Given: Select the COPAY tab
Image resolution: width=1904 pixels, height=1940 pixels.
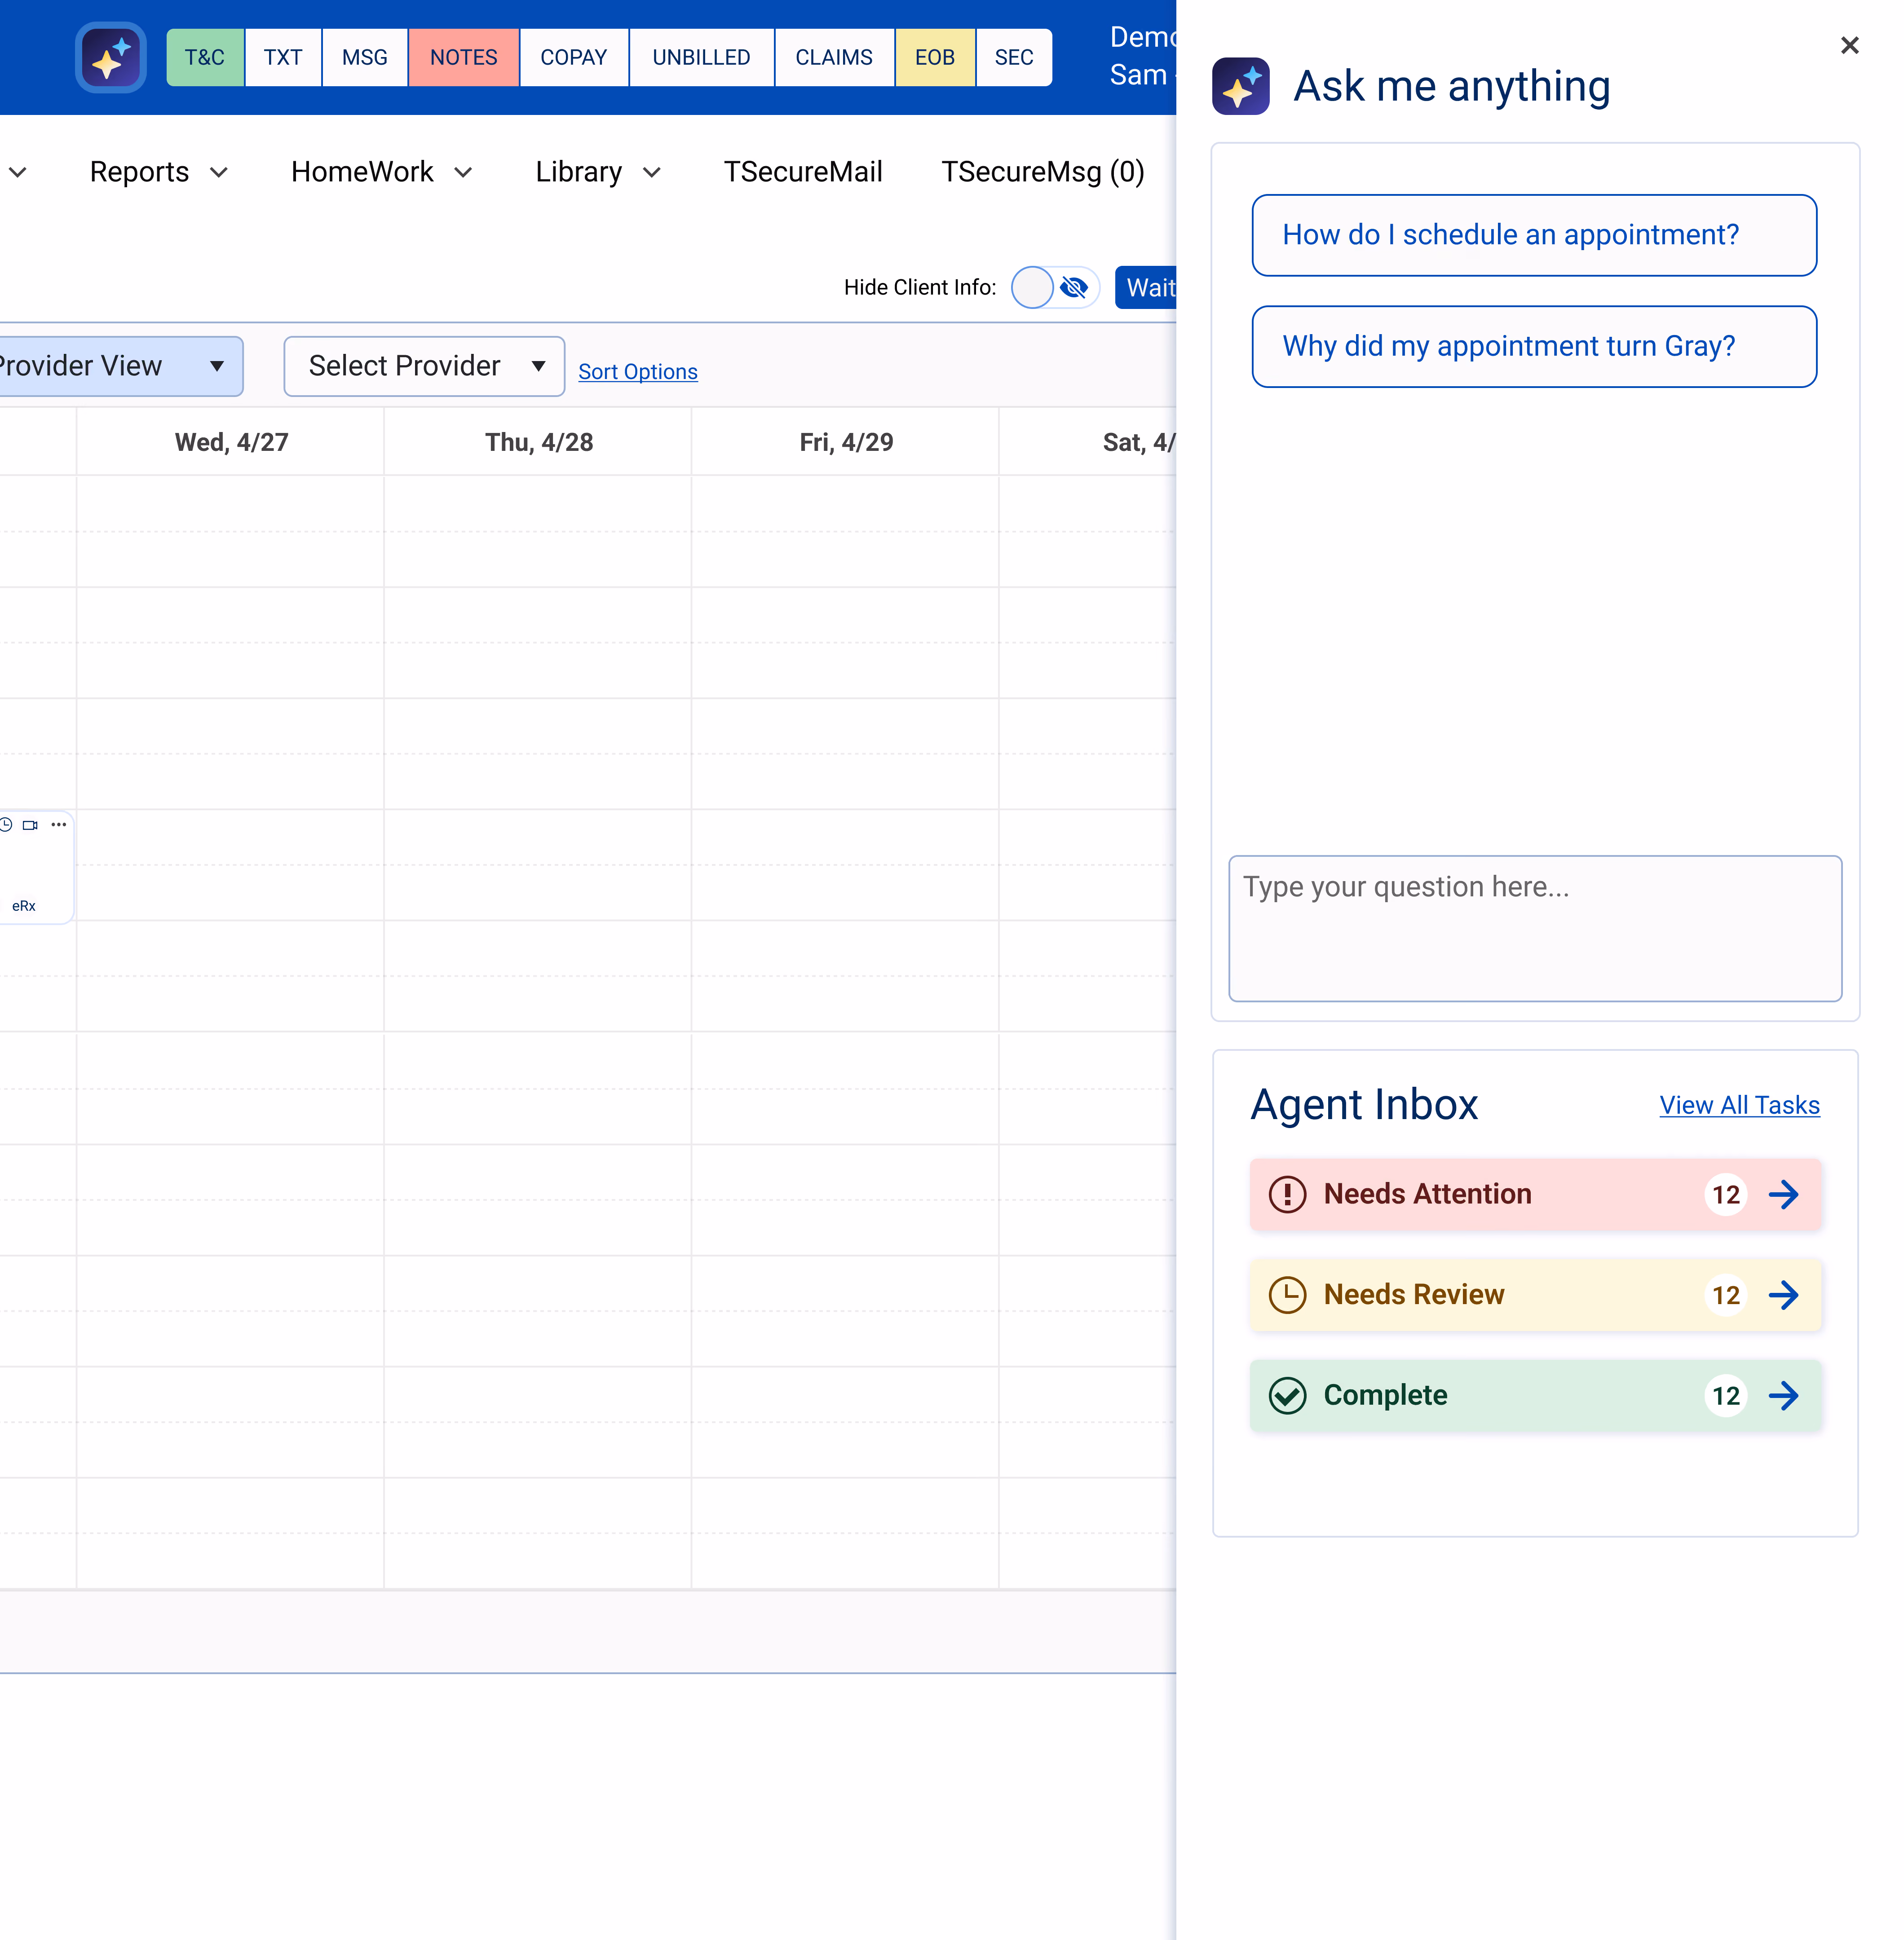Looking at the screenshot, I should (574, 58).
